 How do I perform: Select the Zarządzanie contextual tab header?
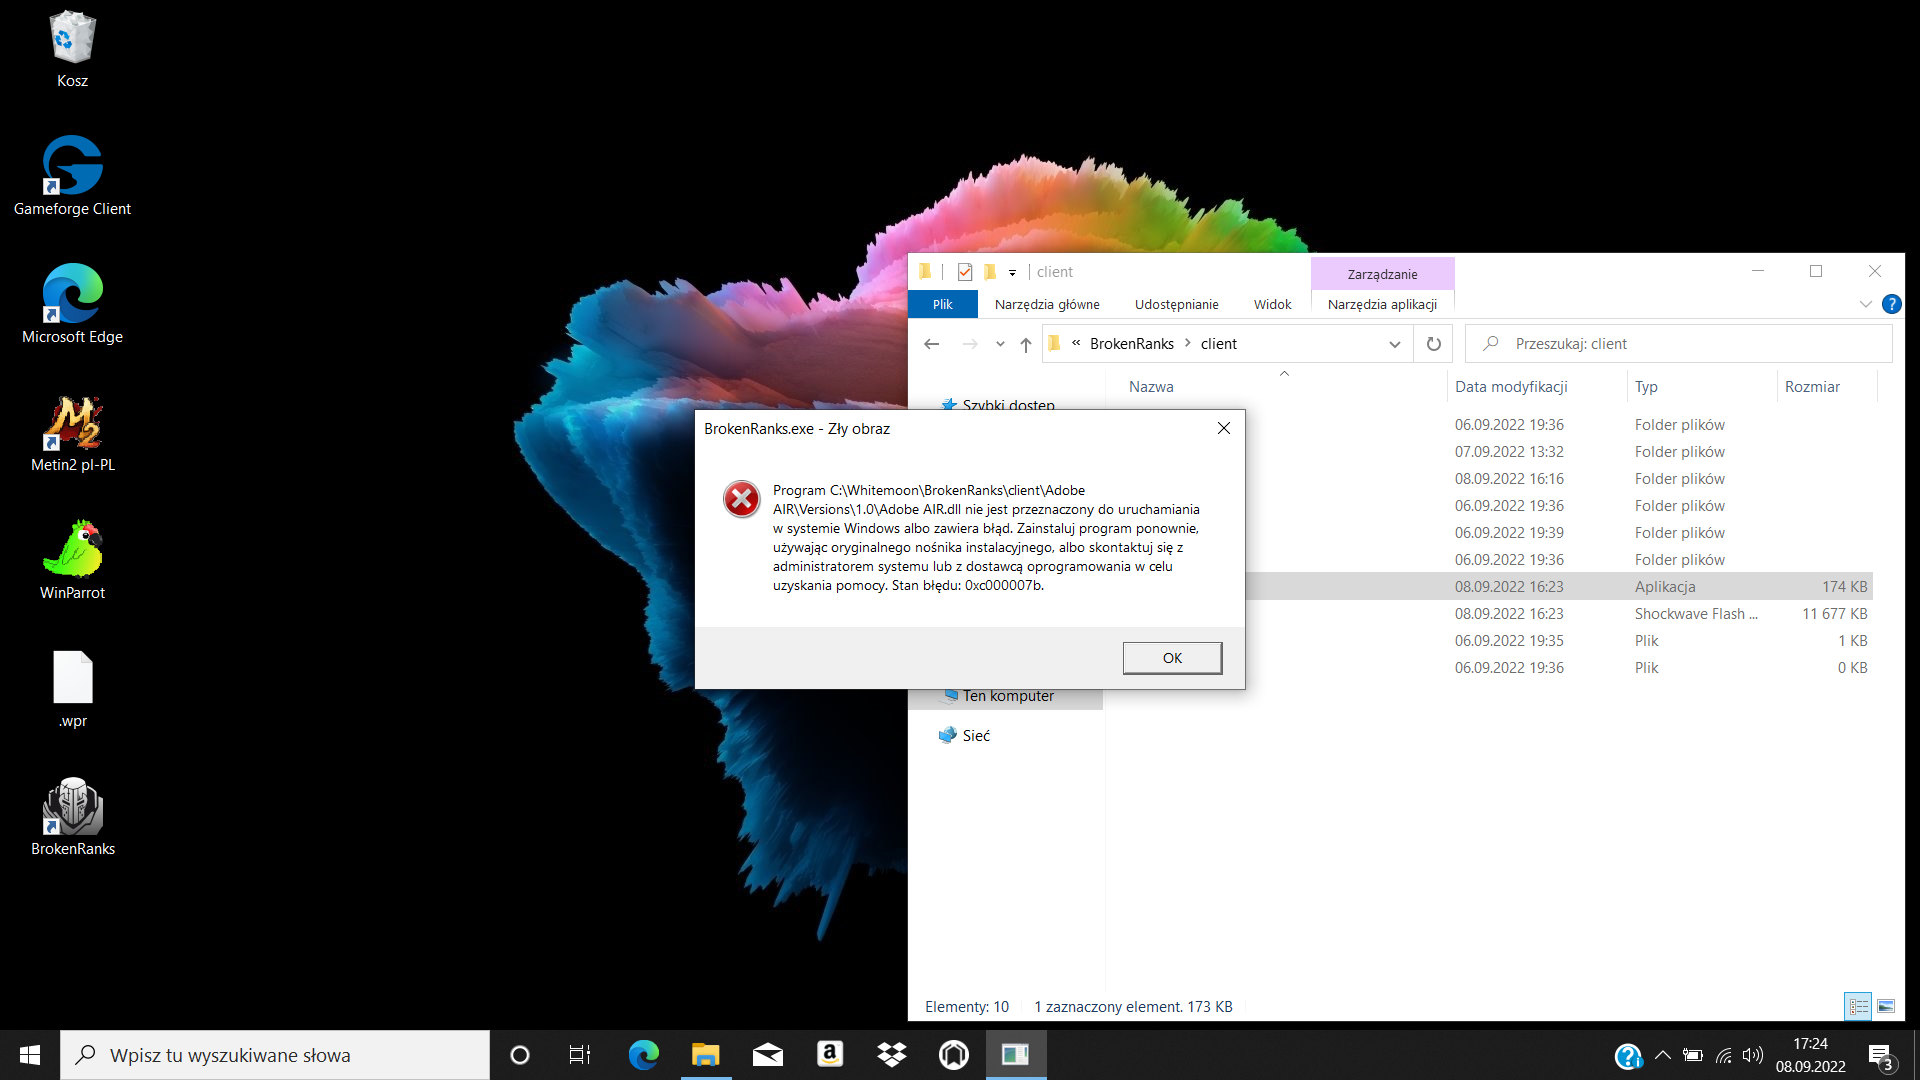click(x=1382, y=274)
